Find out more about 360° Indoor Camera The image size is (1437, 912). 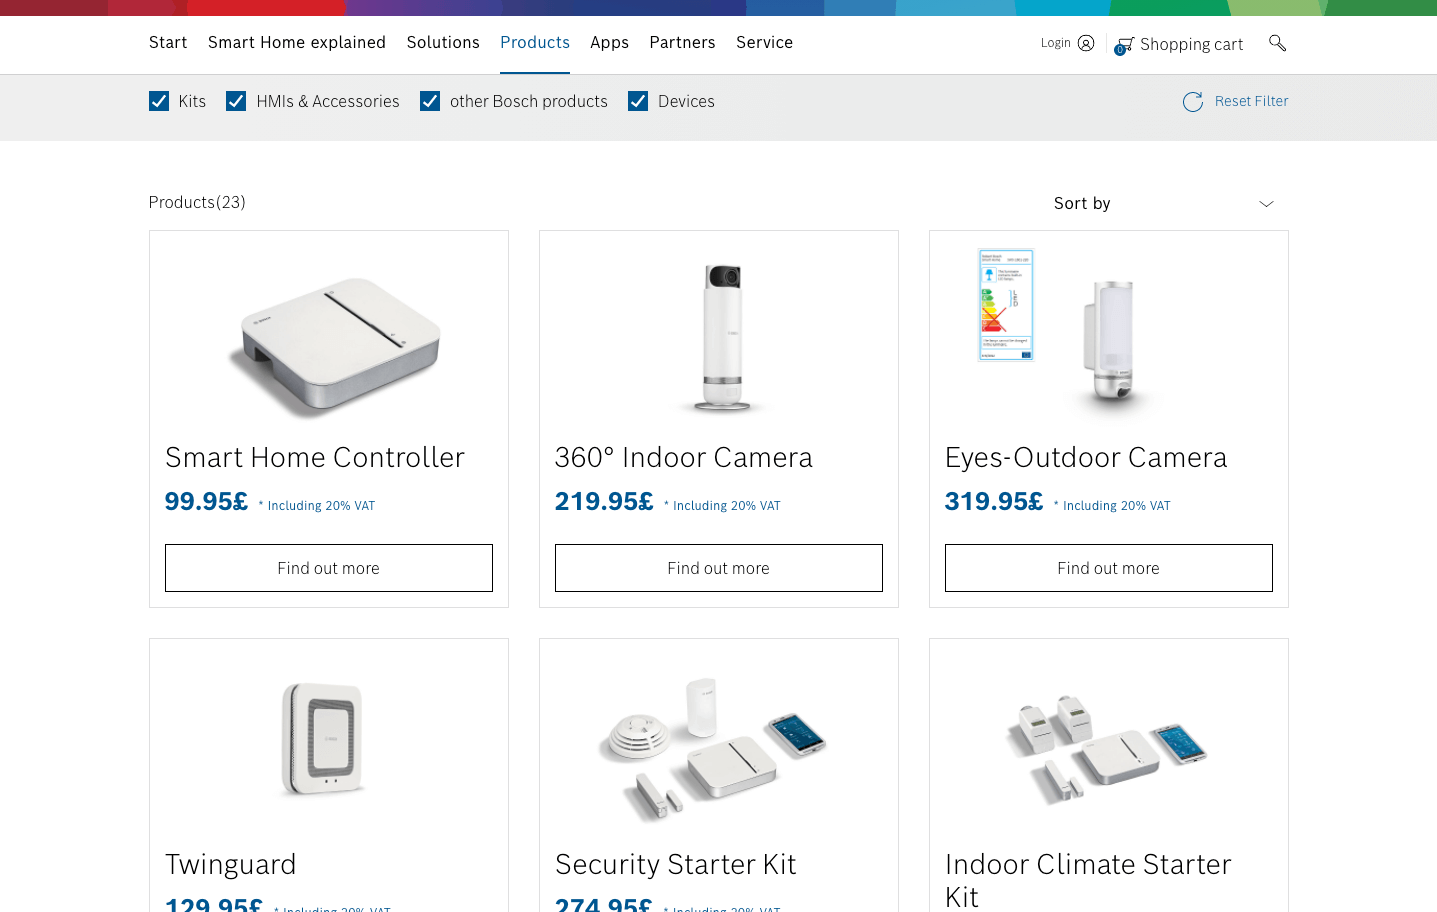point(719,568)
